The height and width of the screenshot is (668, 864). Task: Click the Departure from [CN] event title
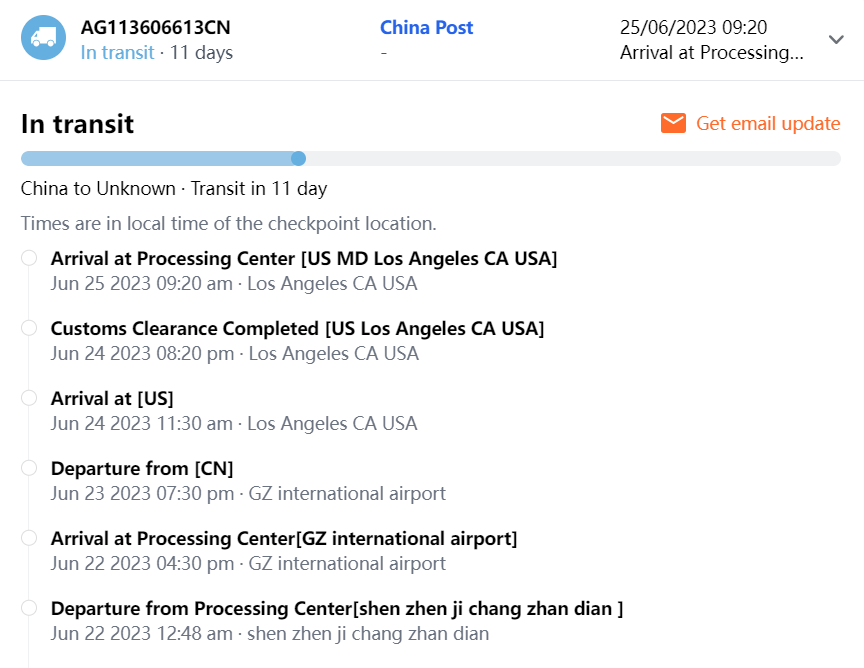pos(142,468)
